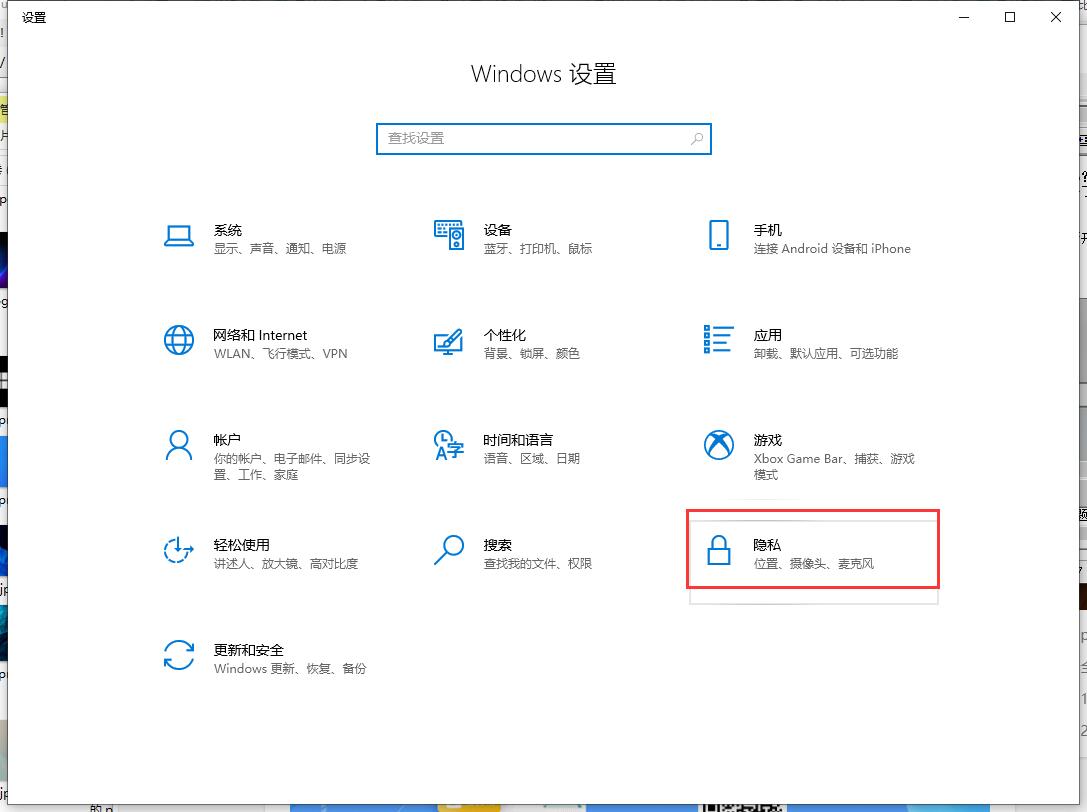Open the Apps list icon

718,339
